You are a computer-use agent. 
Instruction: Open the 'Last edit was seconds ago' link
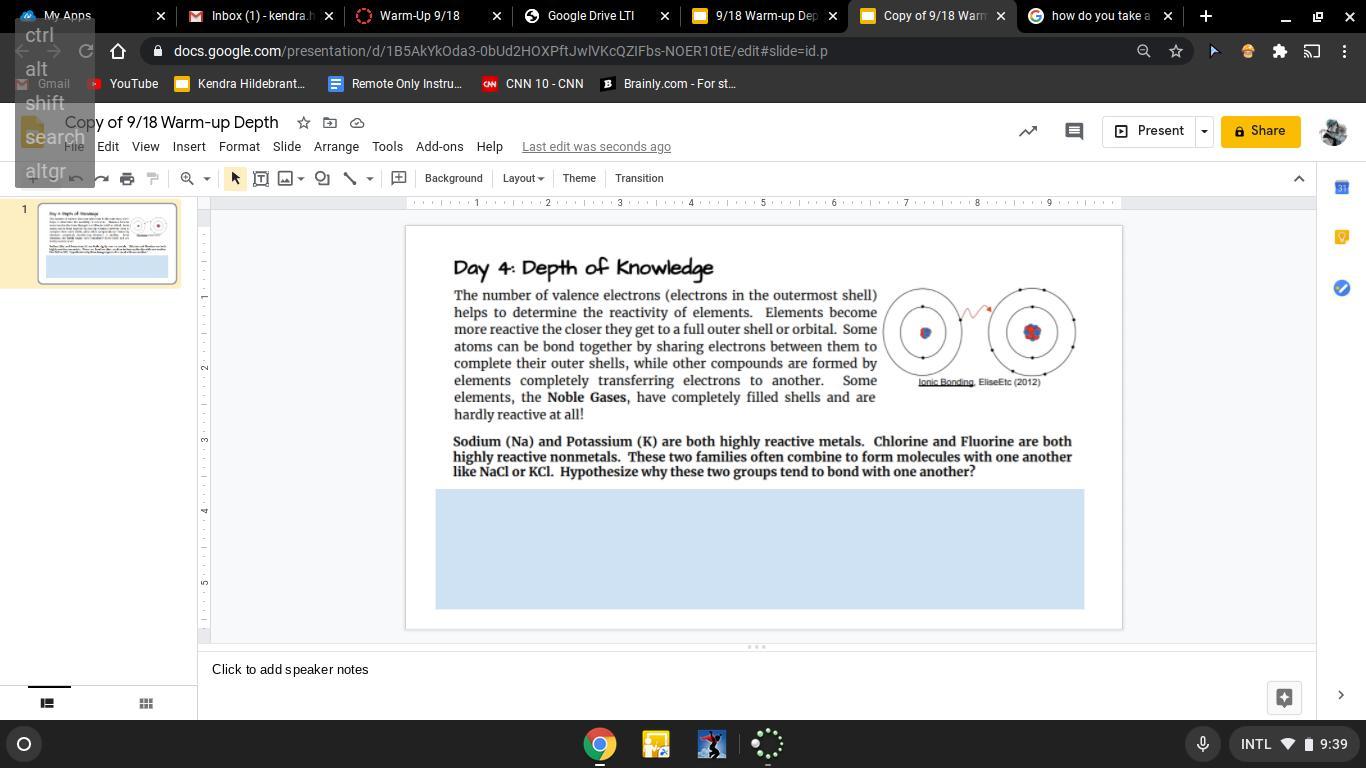(596, 147)
